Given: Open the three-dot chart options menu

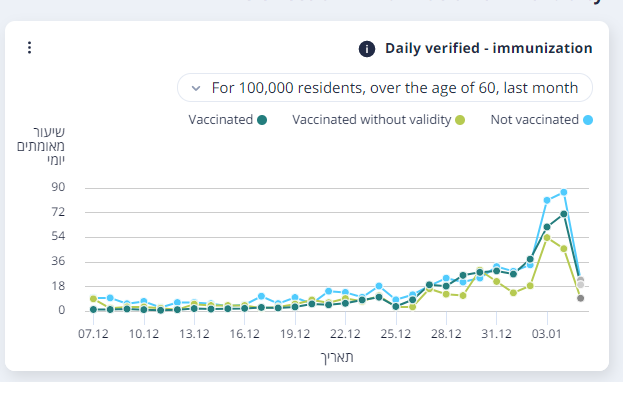Looking at the screenshot, I should 30,48.
